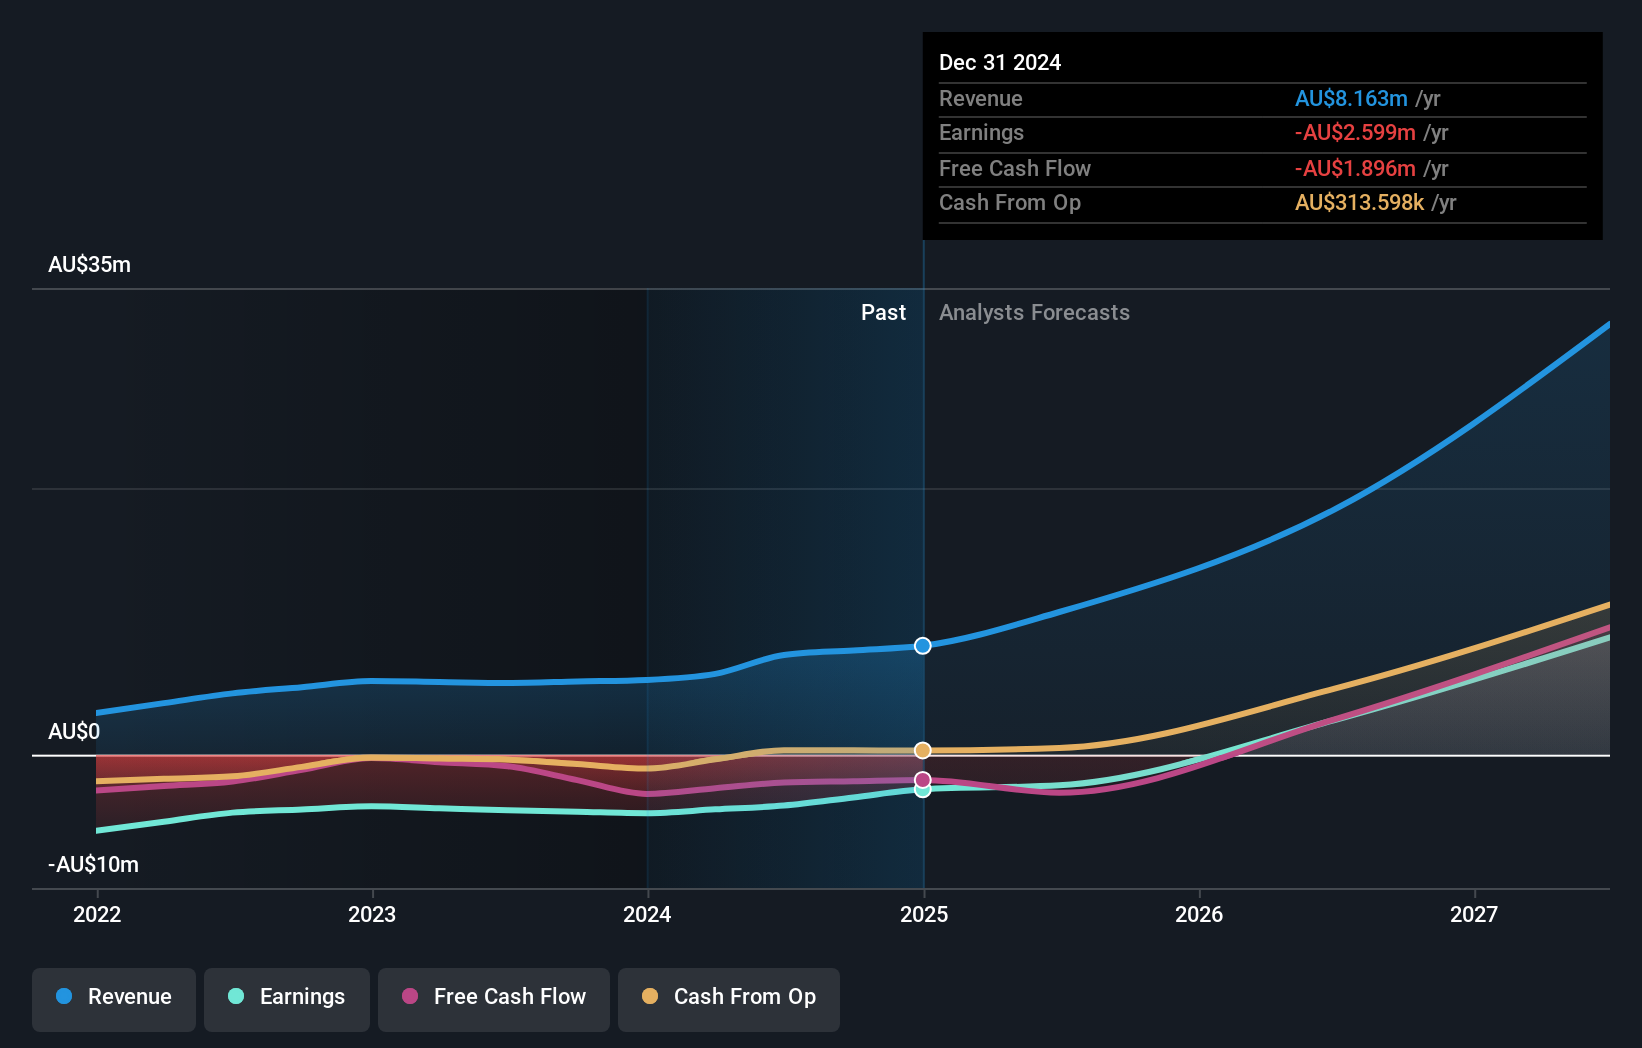Click the pink Free Cash Flow dot icon
The image size is (1642, 1048).
coord(410,996)
